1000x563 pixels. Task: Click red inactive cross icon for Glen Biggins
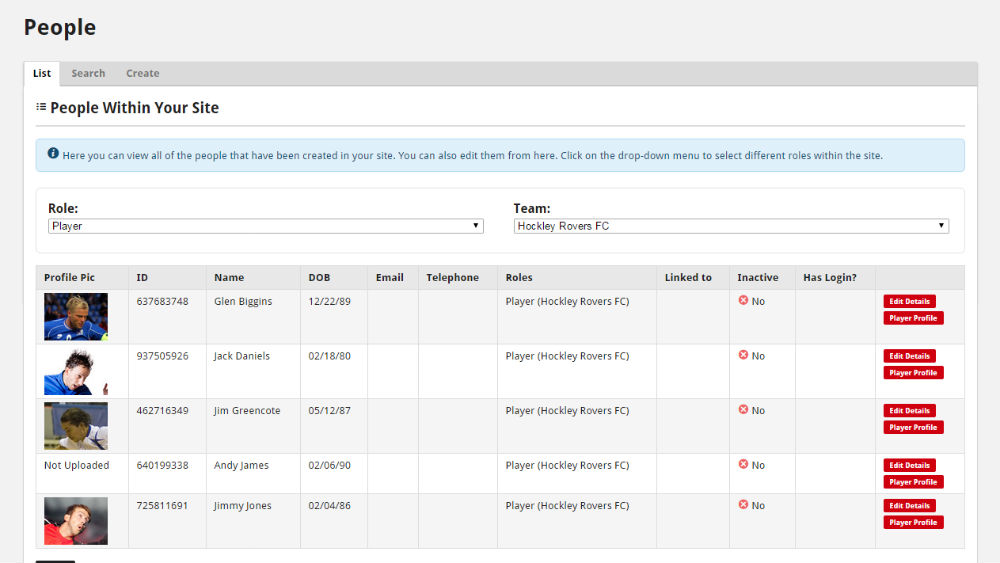pos(743,300)
